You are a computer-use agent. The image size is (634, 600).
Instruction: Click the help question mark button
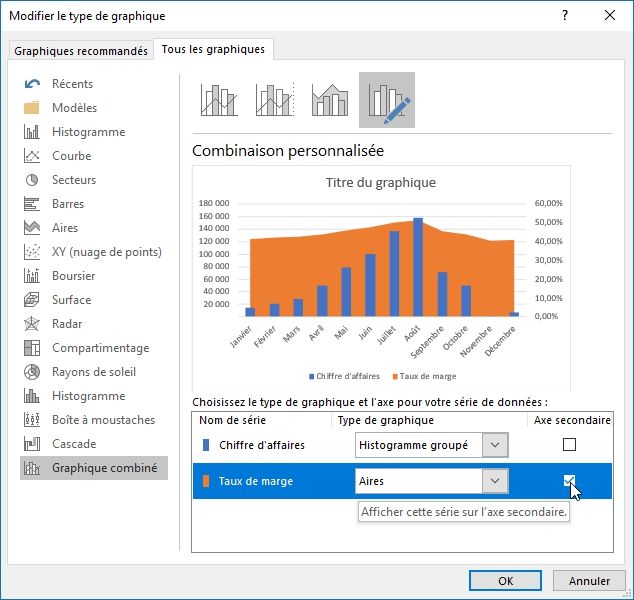(566, 15)
